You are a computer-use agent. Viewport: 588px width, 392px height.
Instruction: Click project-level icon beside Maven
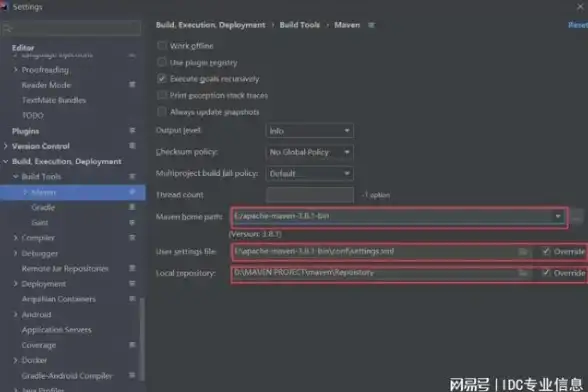click(x=132, y=192)
